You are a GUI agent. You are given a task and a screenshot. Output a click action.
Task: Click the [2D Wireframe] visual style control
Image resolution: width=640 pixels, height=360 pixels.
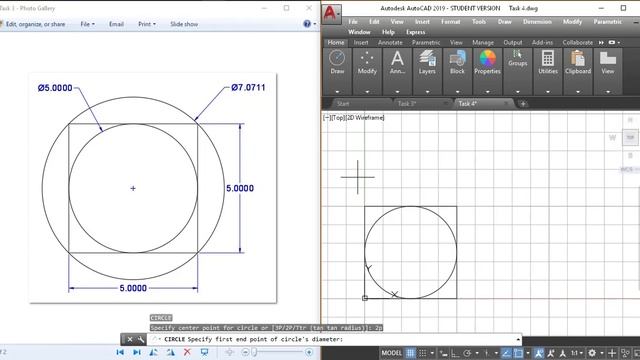click(365, 118)
